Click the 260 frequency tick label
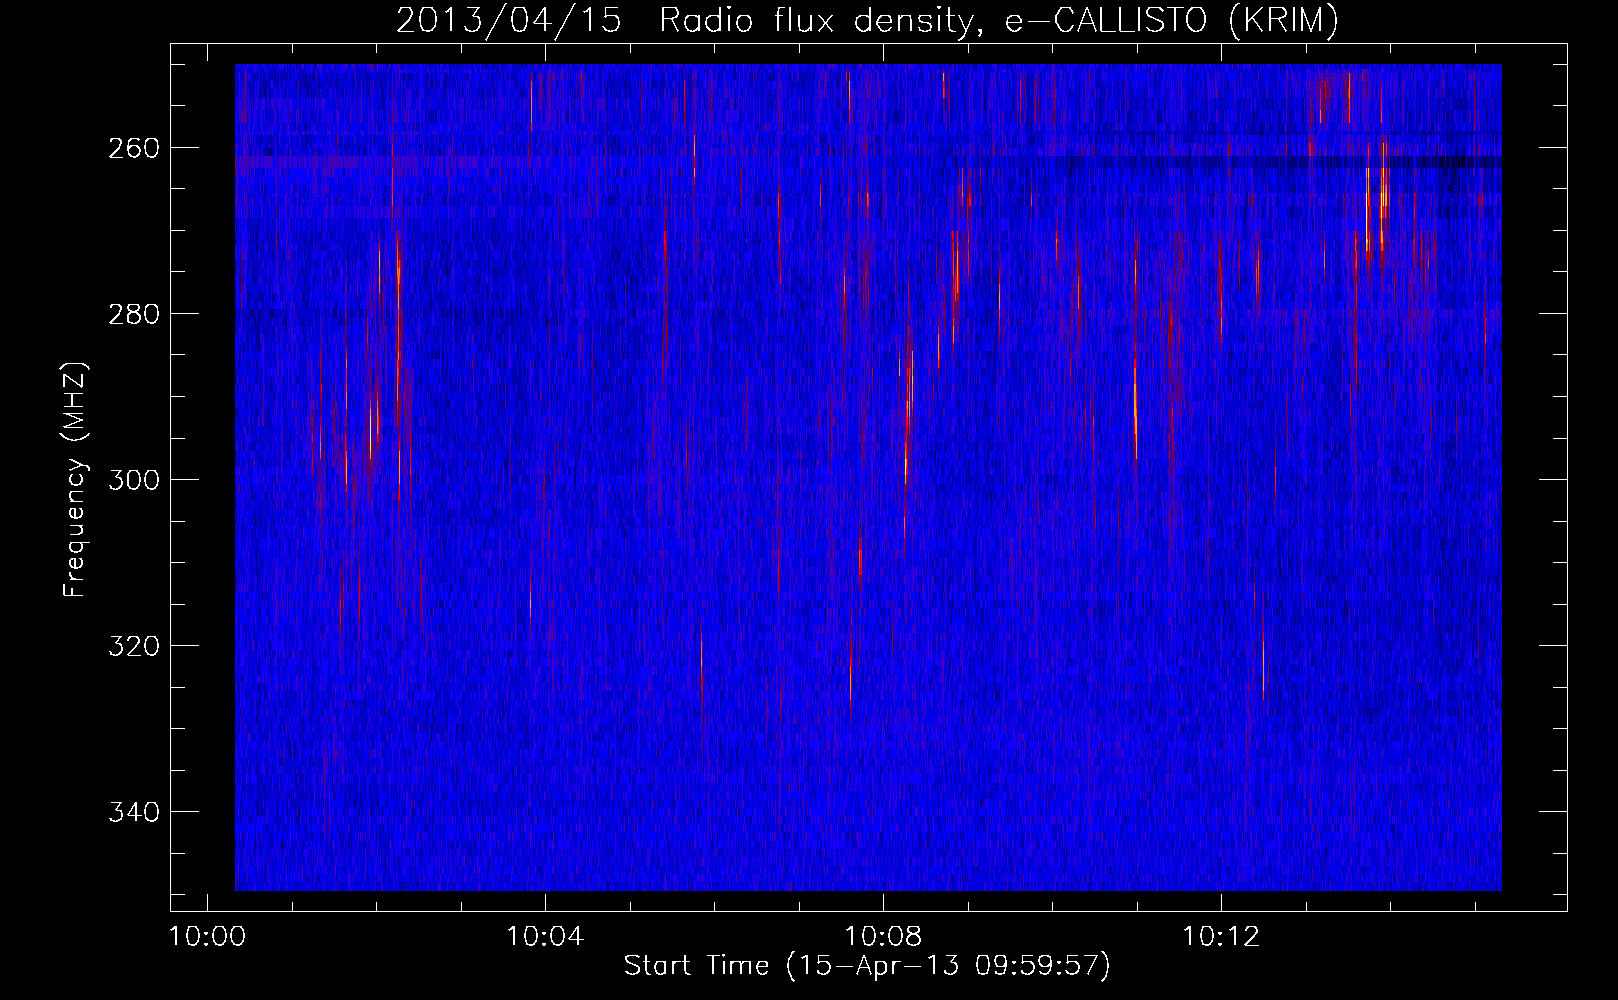 pyautogui.click(x=134, y=148)
